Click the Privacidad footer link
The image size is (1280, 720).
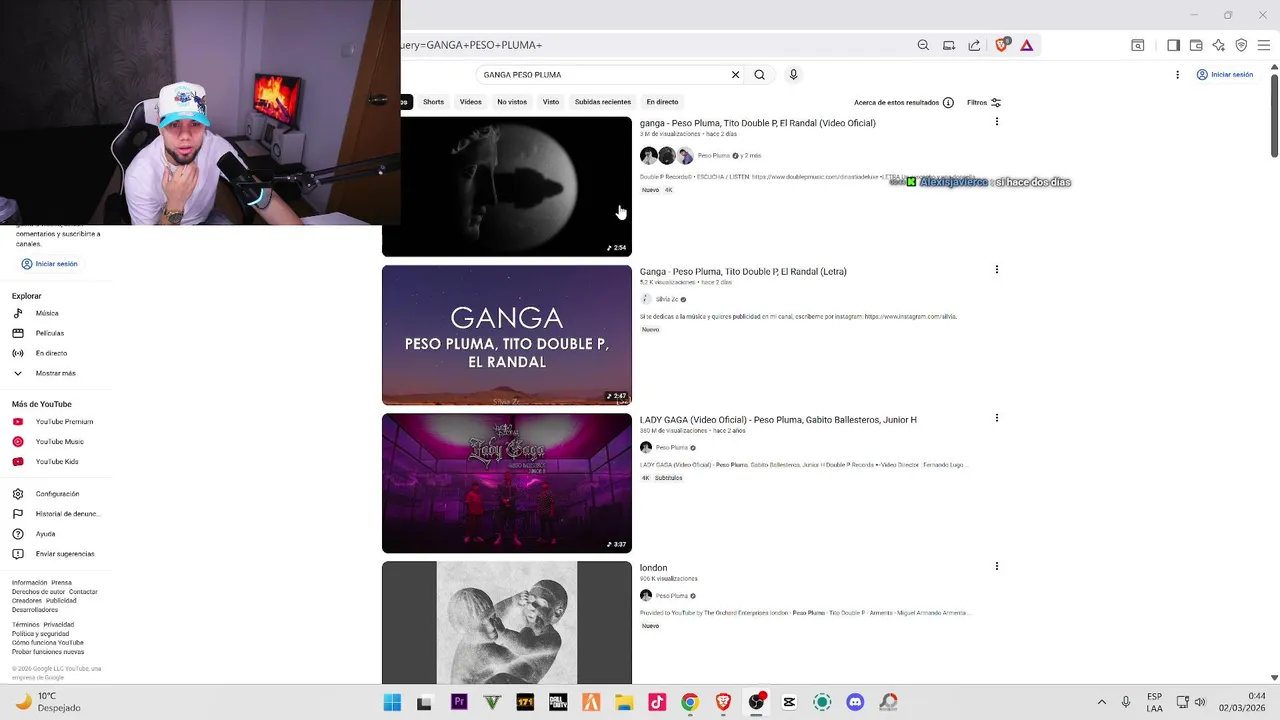tap(59, 625)
